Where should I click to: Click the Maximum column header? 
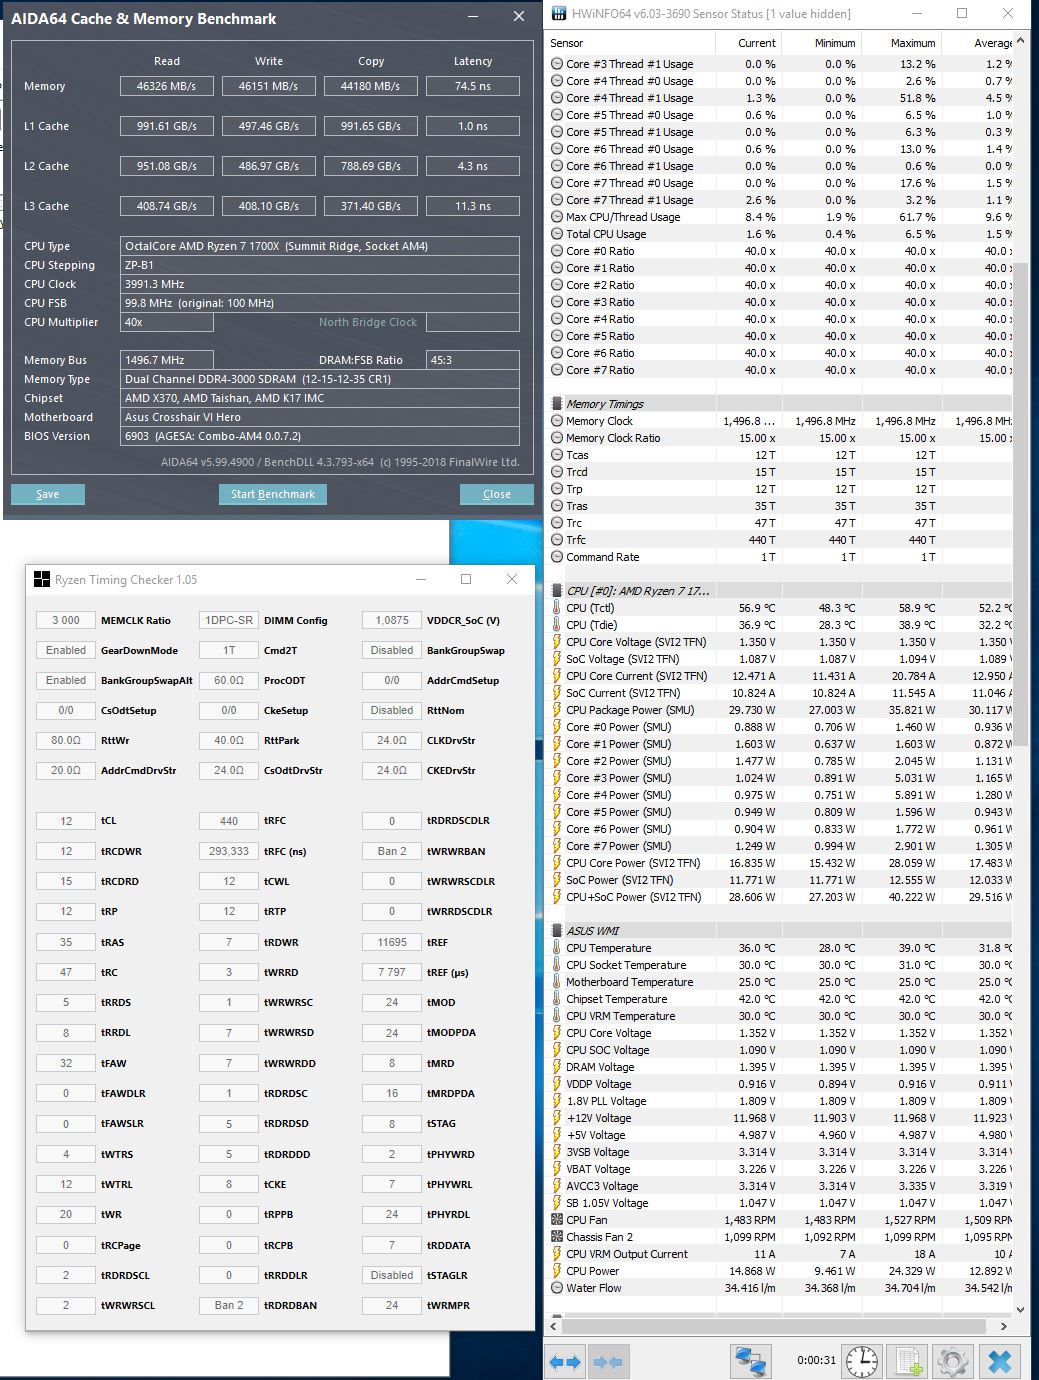[x=901, y=43]
